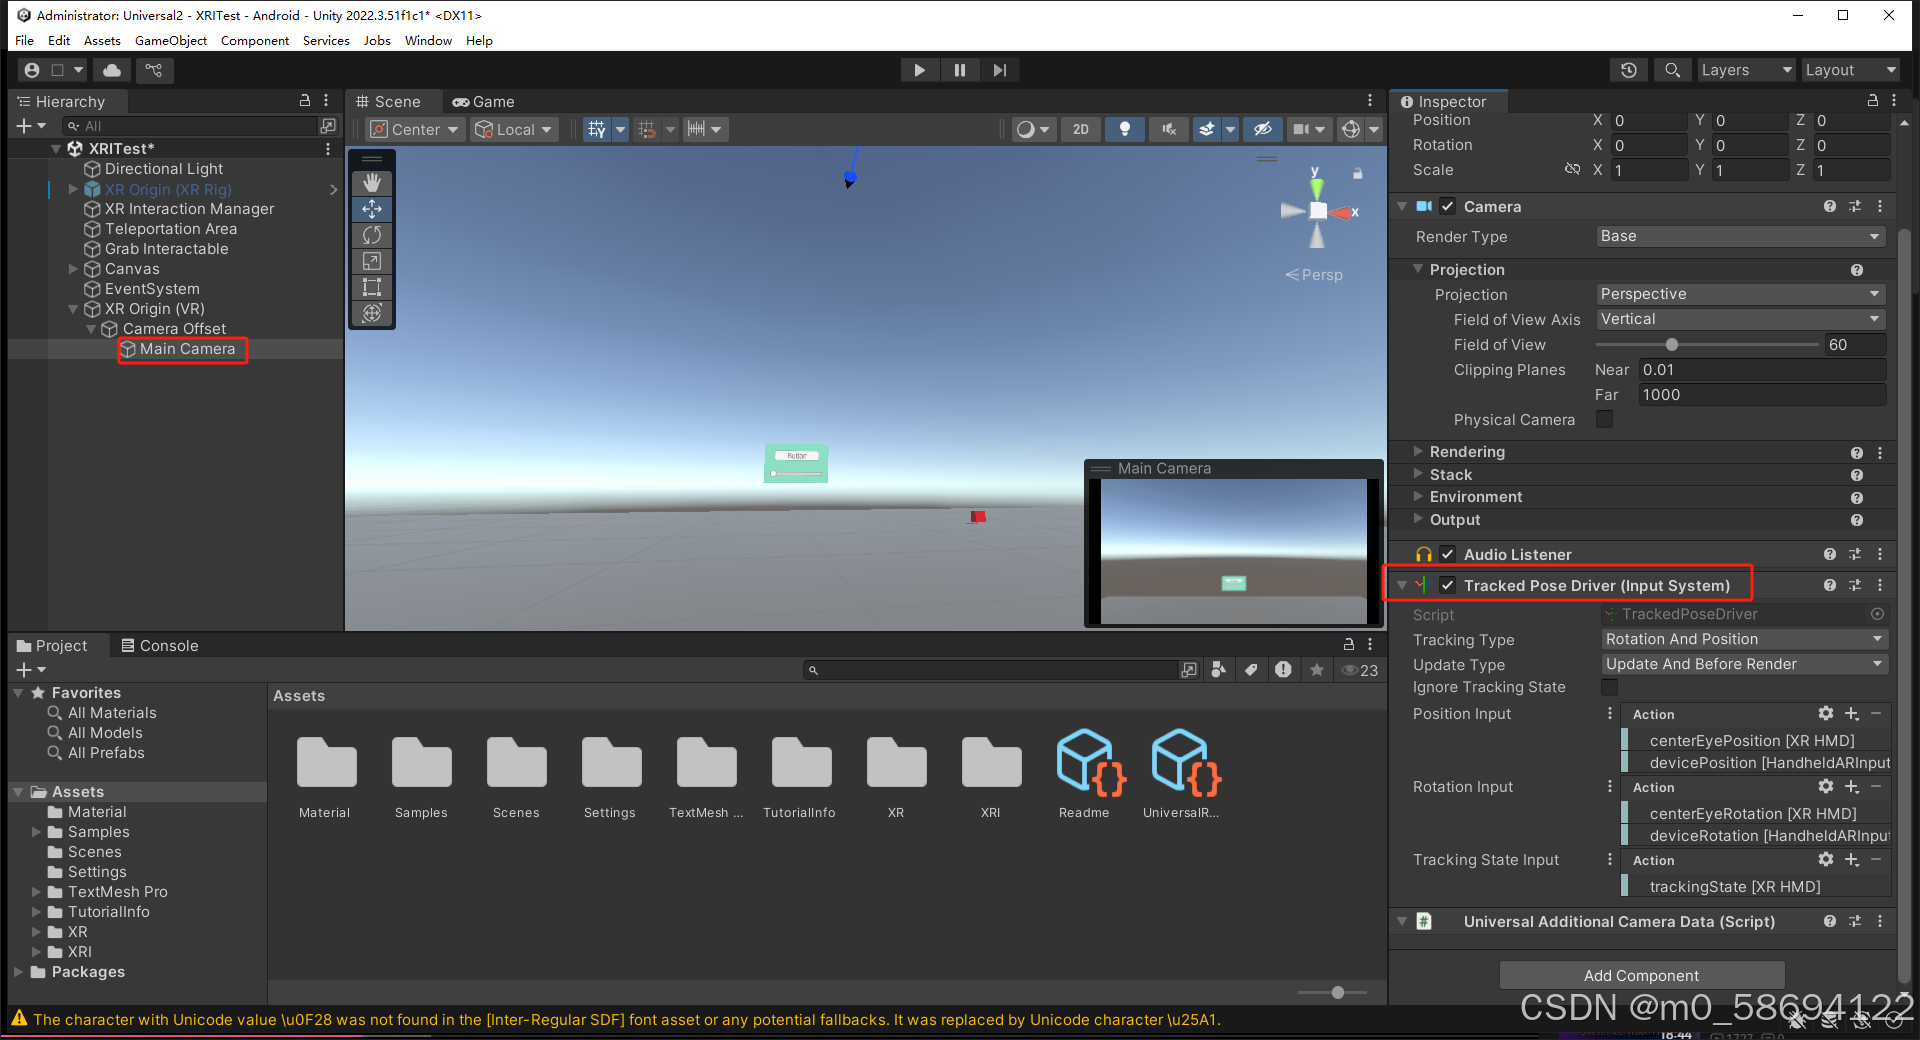Disable the Tracked Pose Driver component checkbox
Image resolution: width=1920 pixels, height=1040 pixels.
[1447, 585]
